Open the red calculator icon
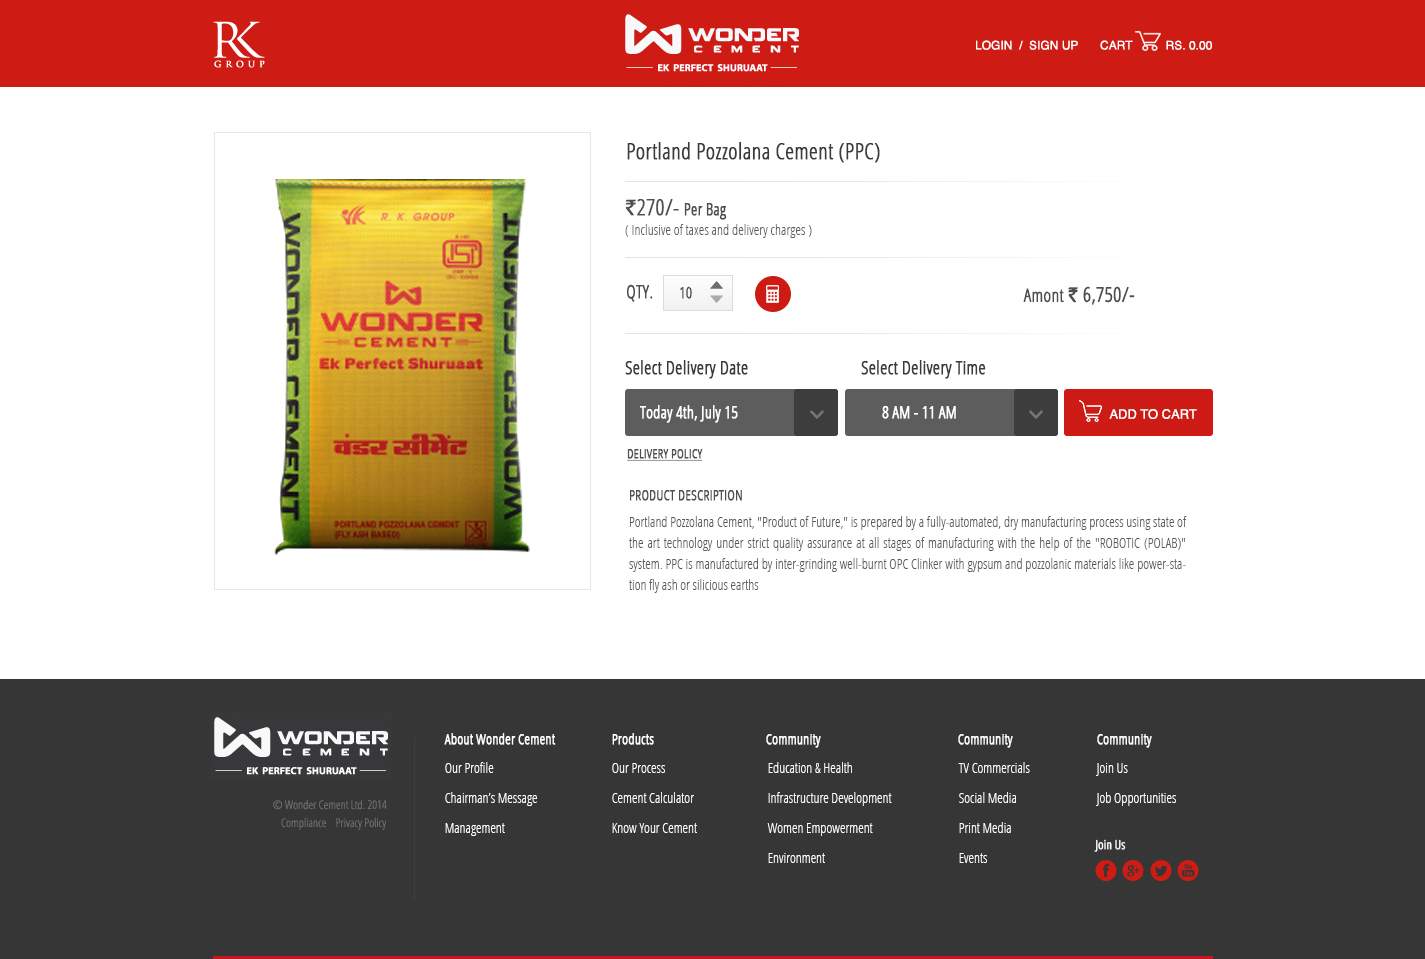1425x959 pixels. pyautogui.click(x=772, y=294)
